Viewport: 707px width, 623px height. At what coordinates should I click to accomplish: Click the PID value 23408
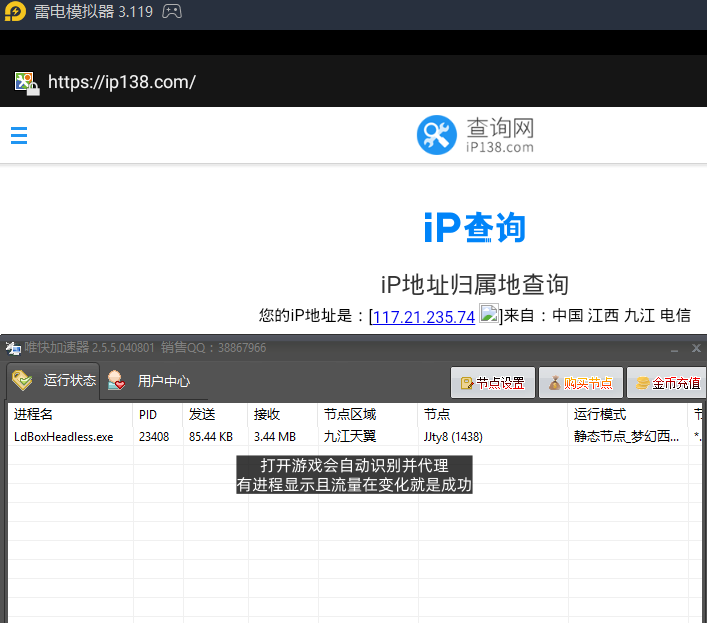click(154, 437)
